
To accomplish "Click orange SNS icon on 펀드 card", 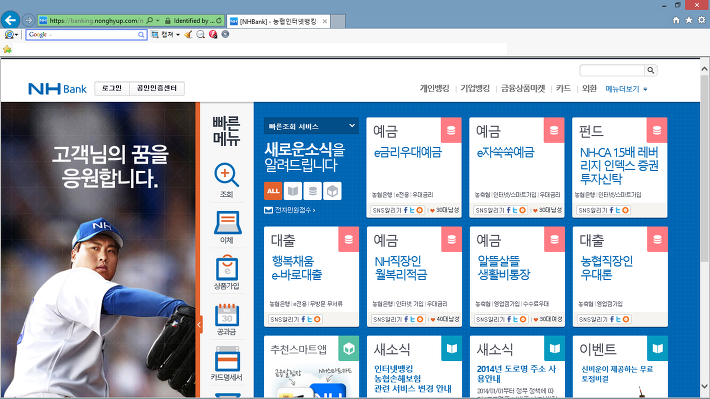I will [625, 210].
